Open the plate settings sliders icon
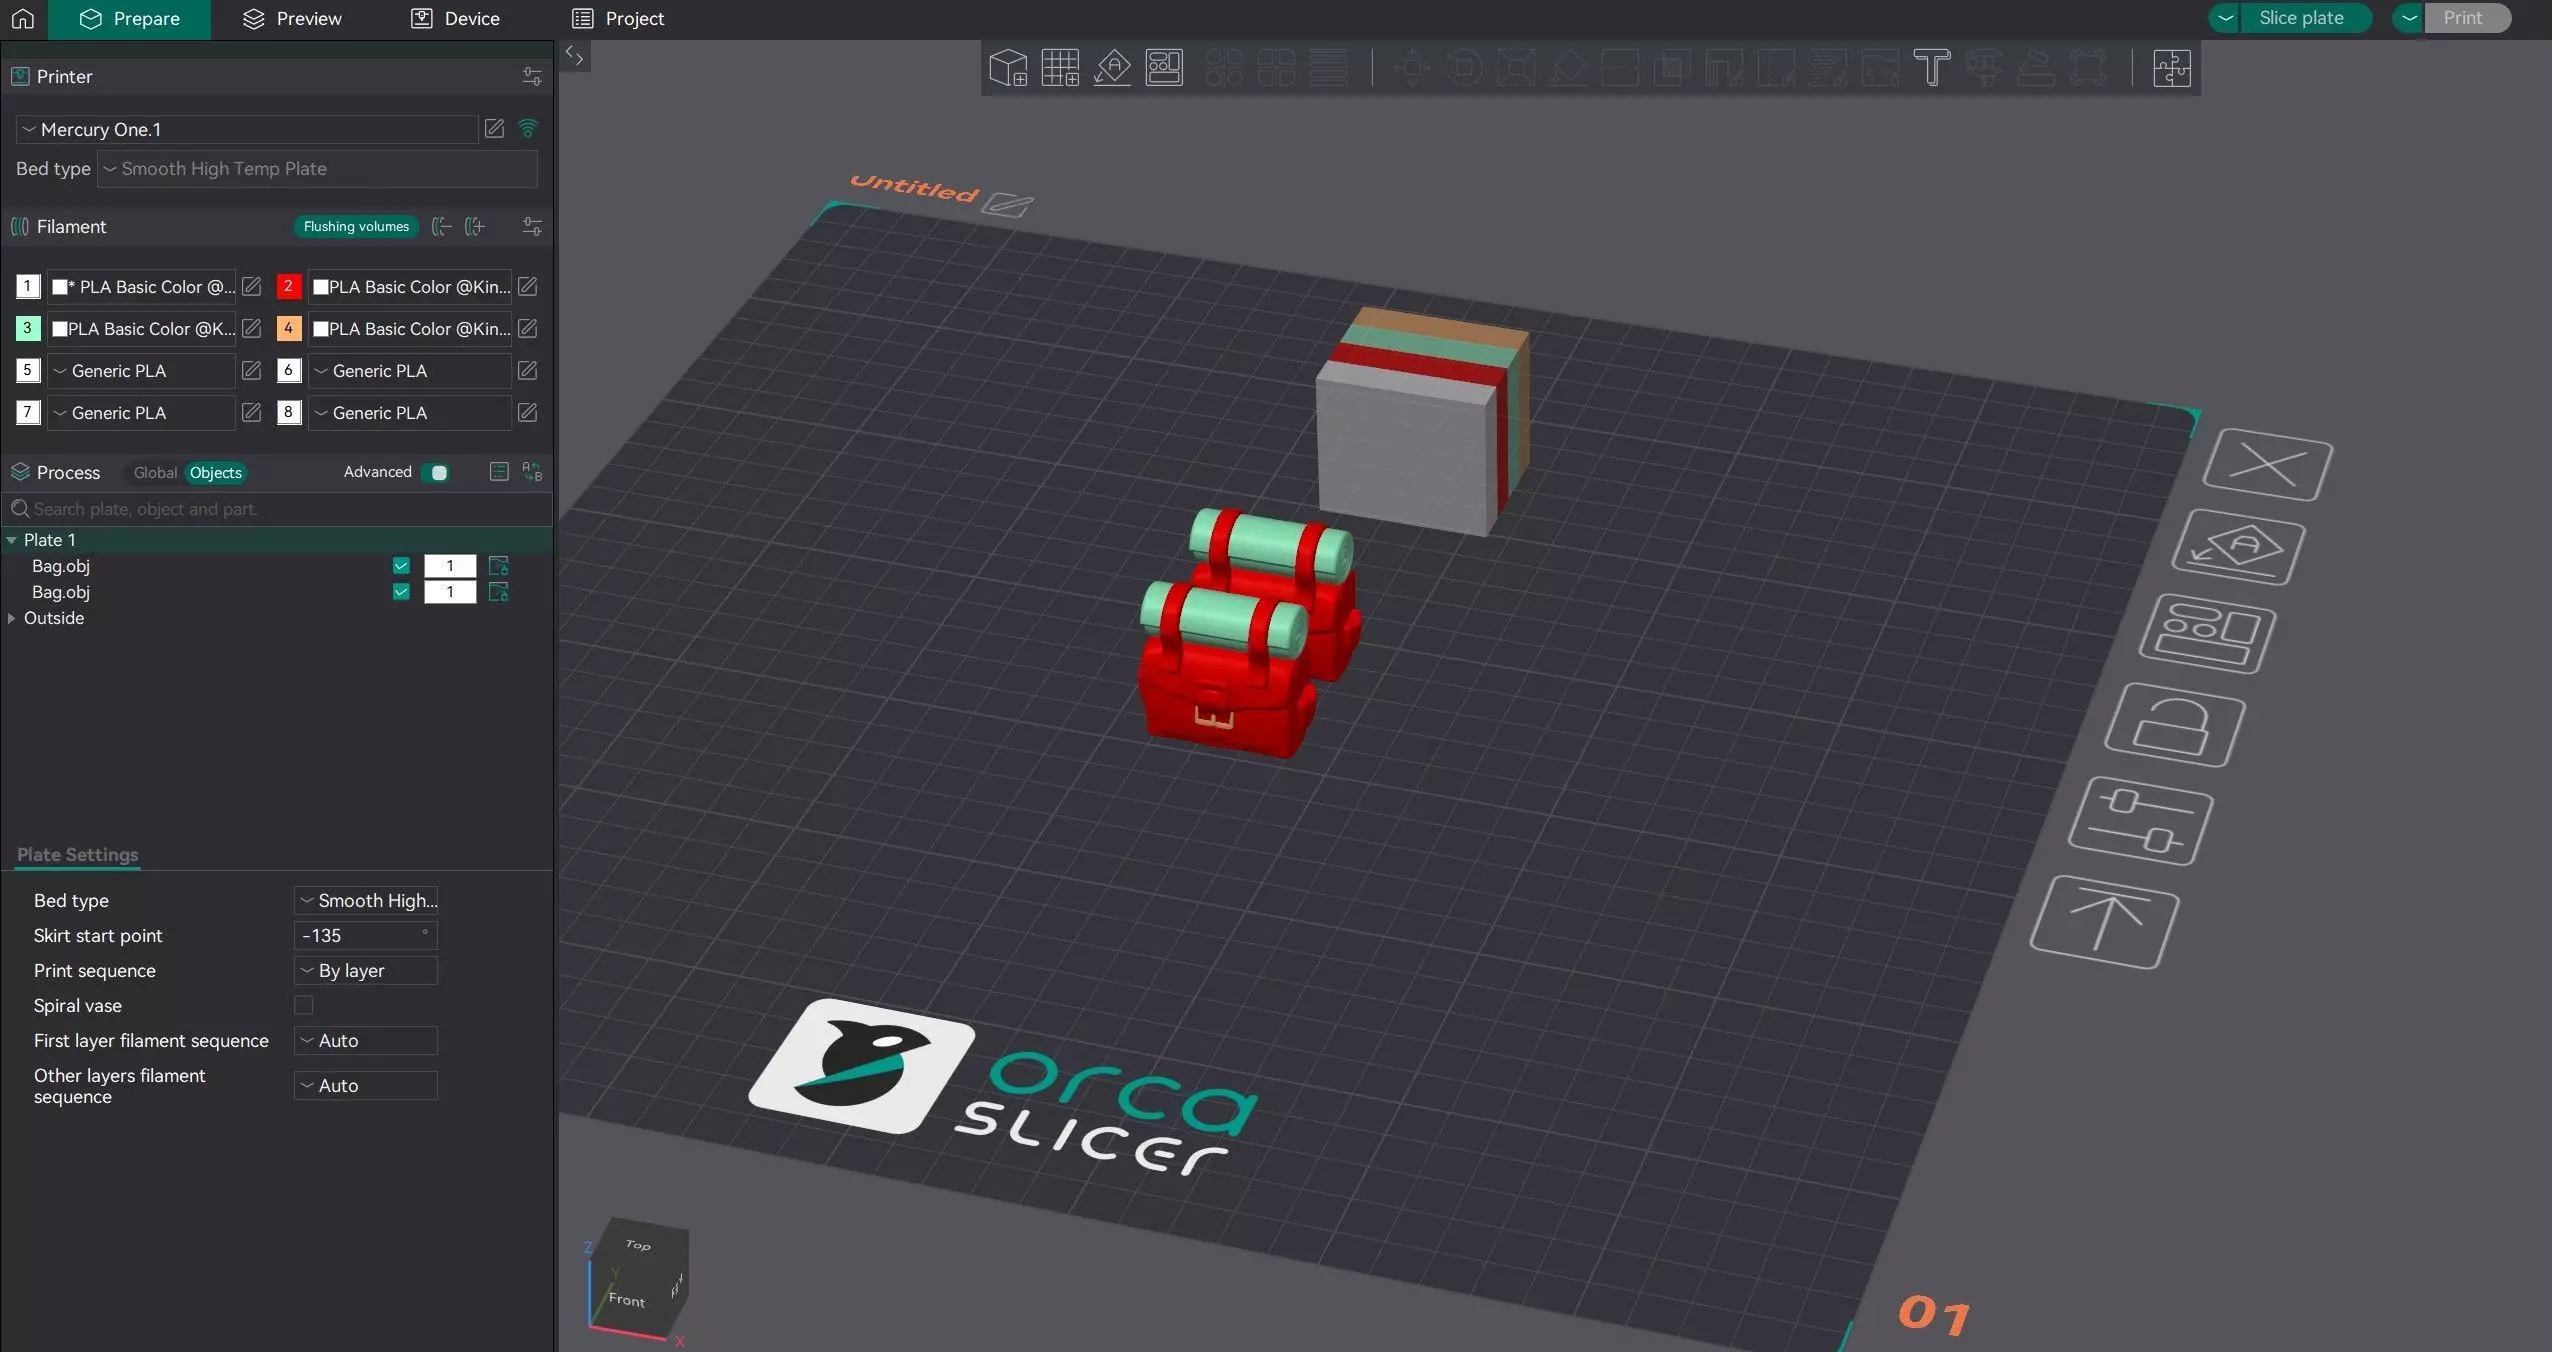Image resolution: width=2552 pixels, height=1352 pixels. 2140,821
